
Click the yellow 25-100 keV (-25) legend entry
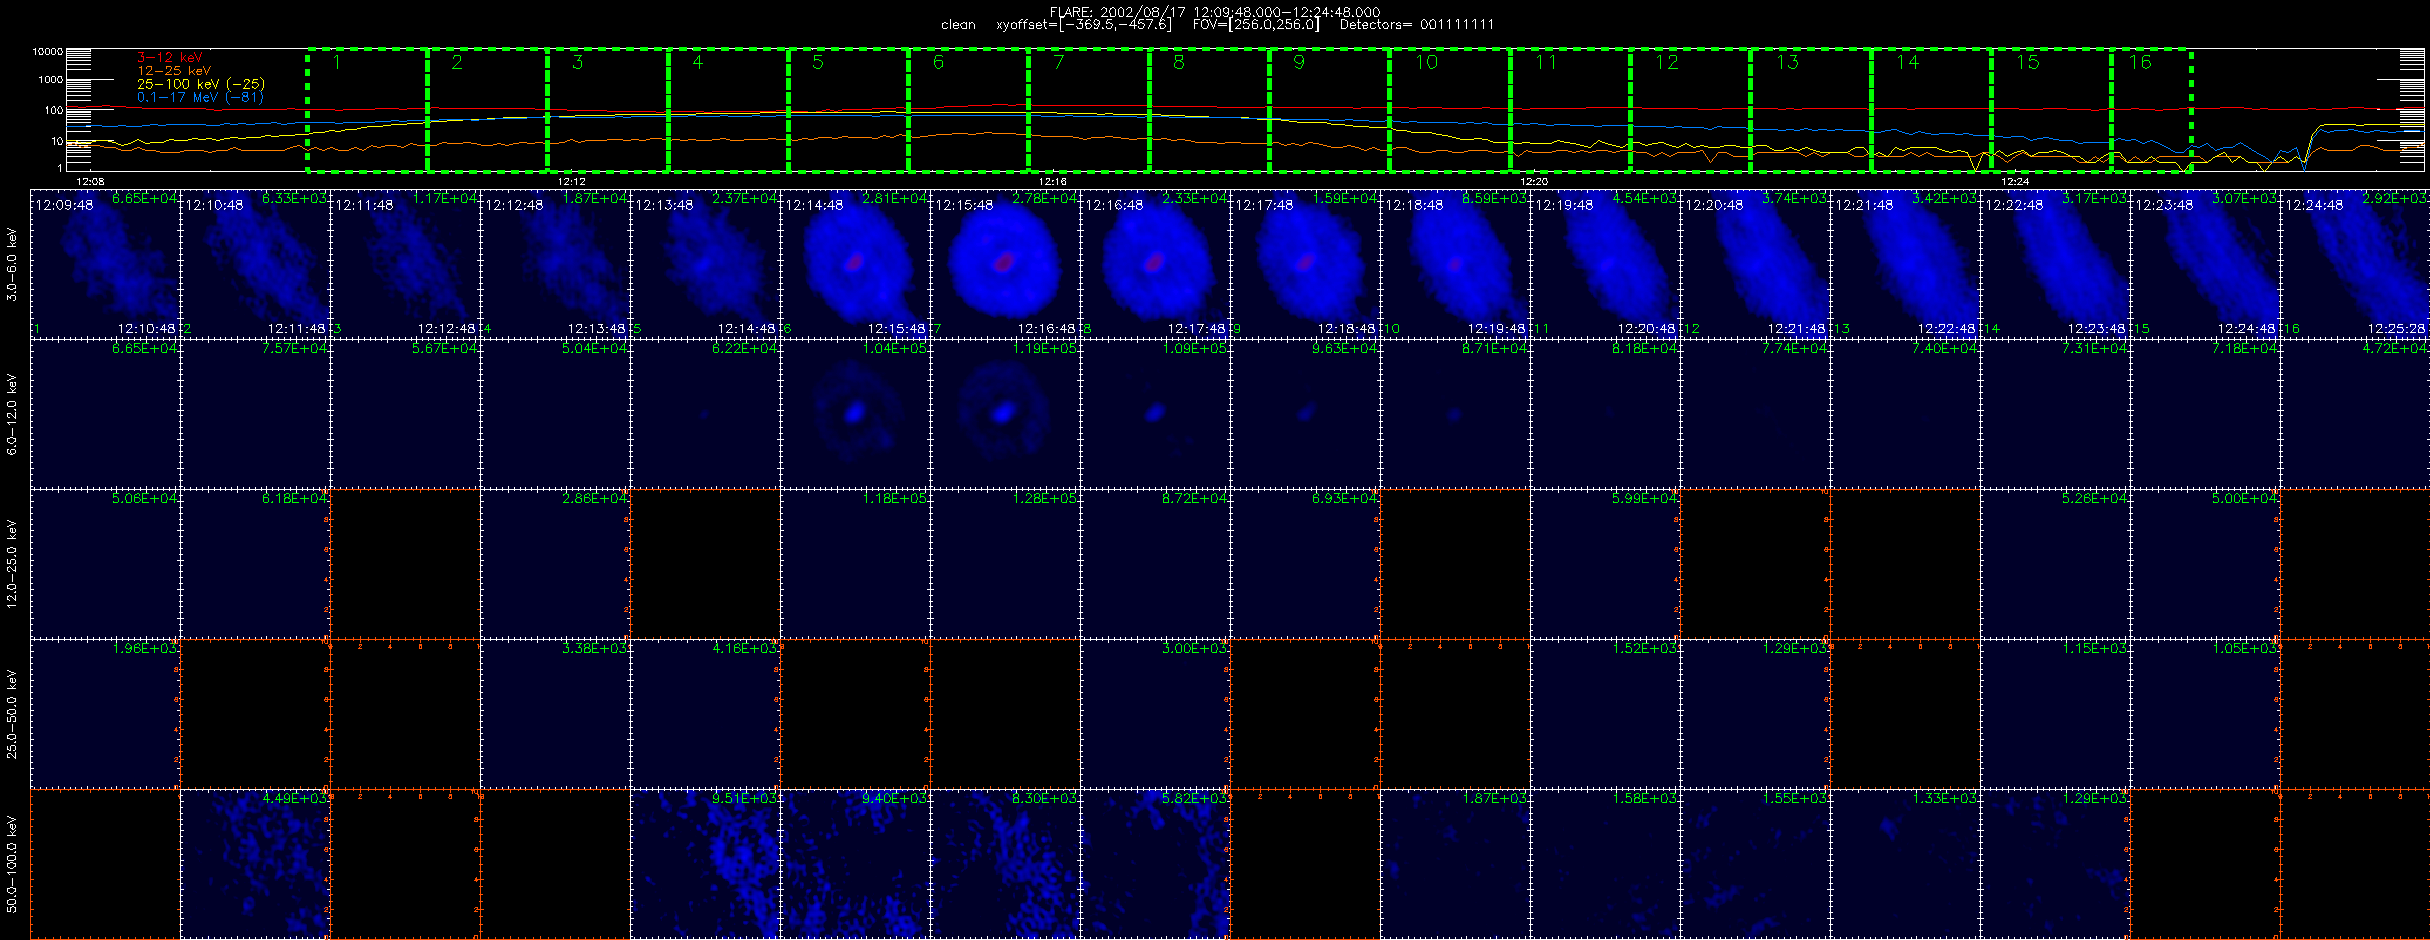click(200, 84)
